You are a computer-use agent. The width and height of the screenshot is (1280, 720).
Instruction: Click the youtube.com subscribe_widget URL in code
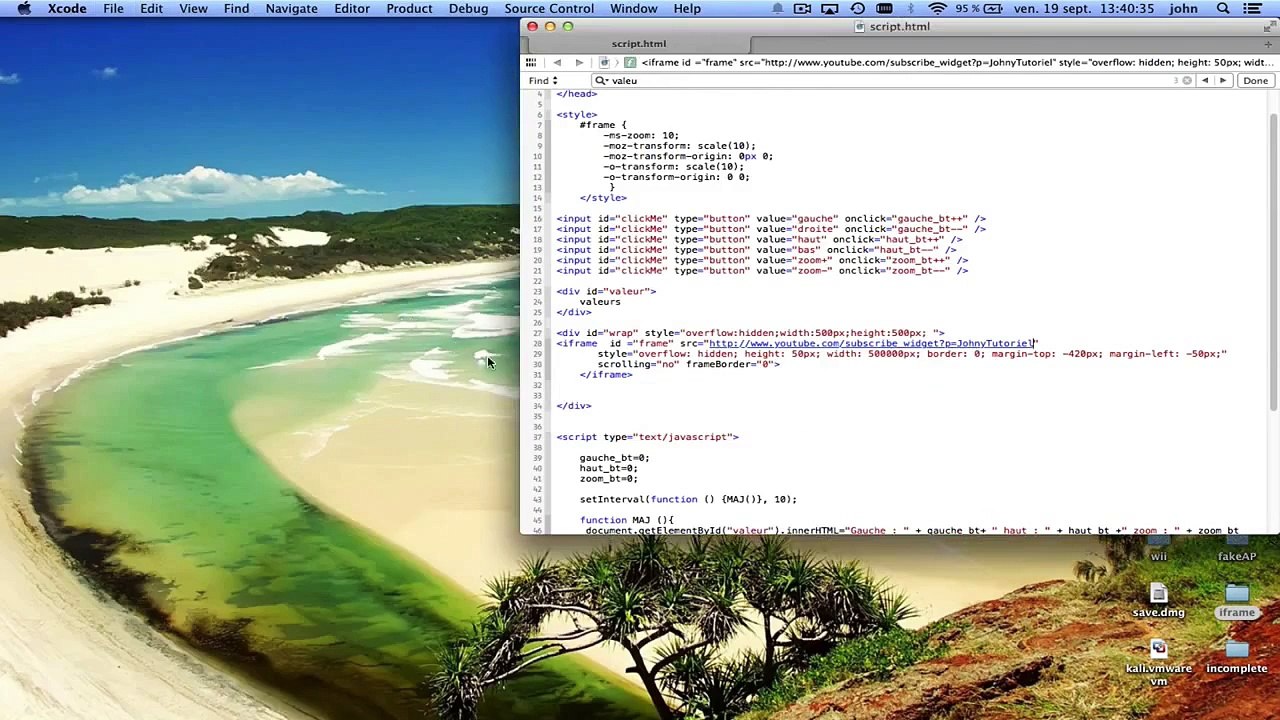tap(872, 343)
